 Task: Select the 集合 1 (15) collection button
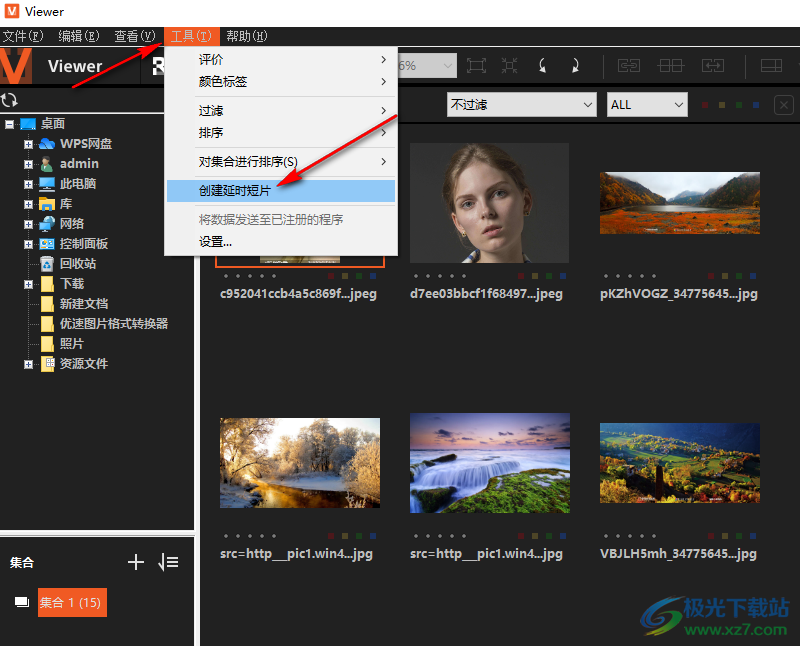tap(72, 603)
